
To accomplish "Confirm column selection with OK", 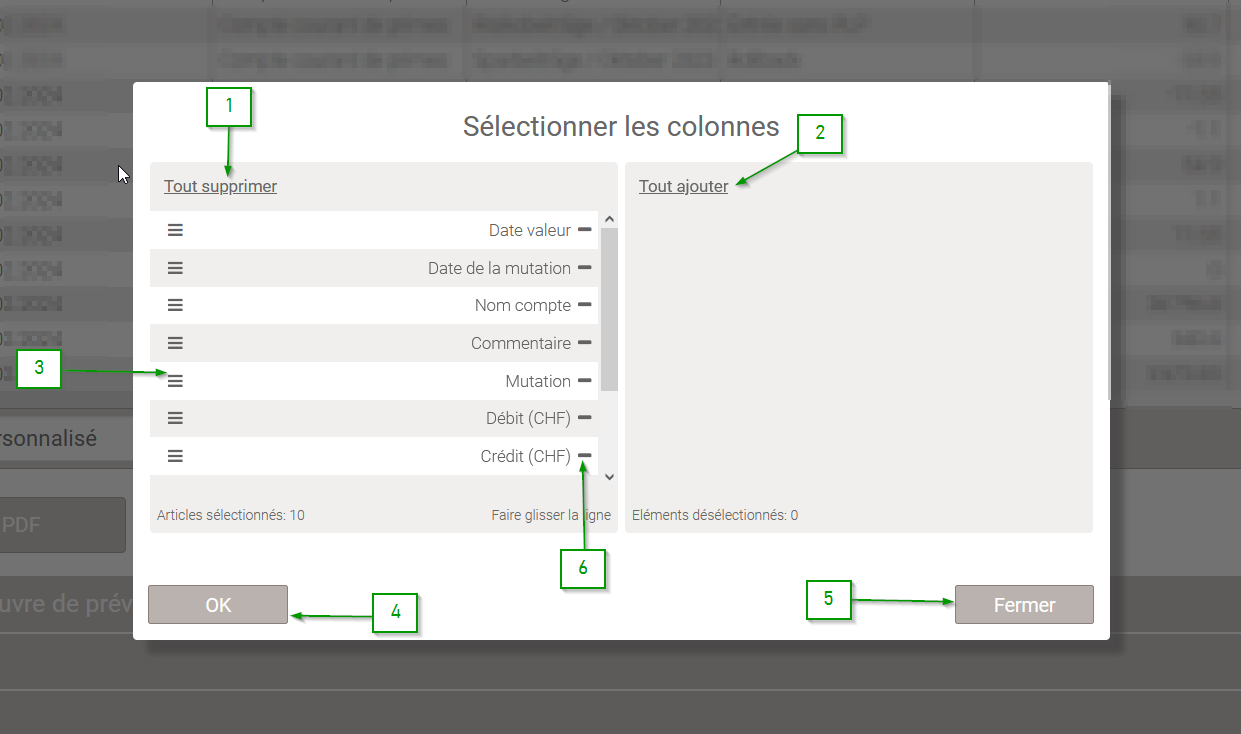I will [218, 605].
